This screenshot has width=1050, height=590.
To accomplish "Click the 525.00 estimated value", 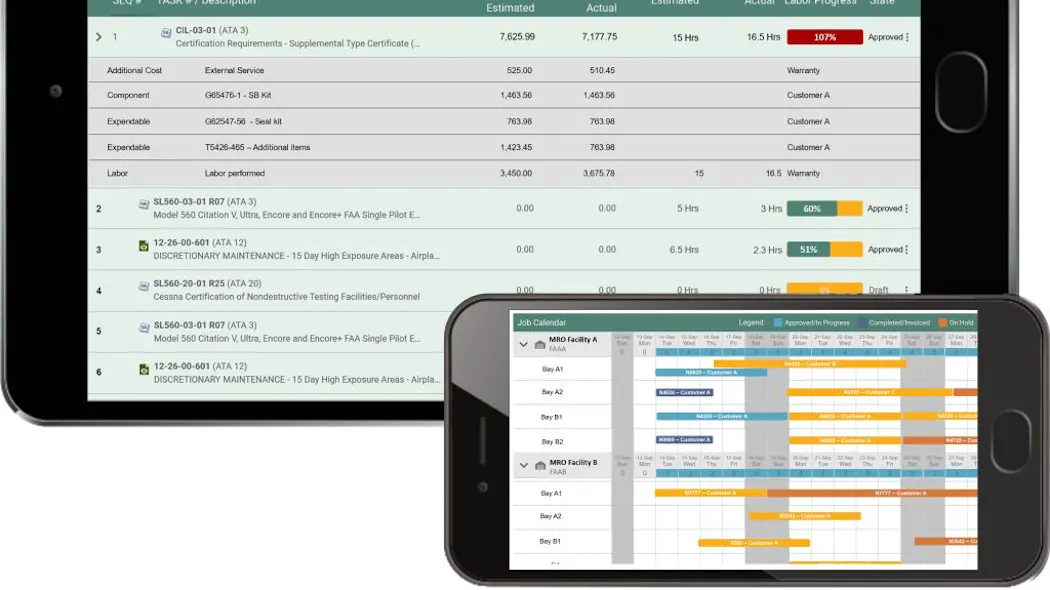I will click(x=520, y=70).
